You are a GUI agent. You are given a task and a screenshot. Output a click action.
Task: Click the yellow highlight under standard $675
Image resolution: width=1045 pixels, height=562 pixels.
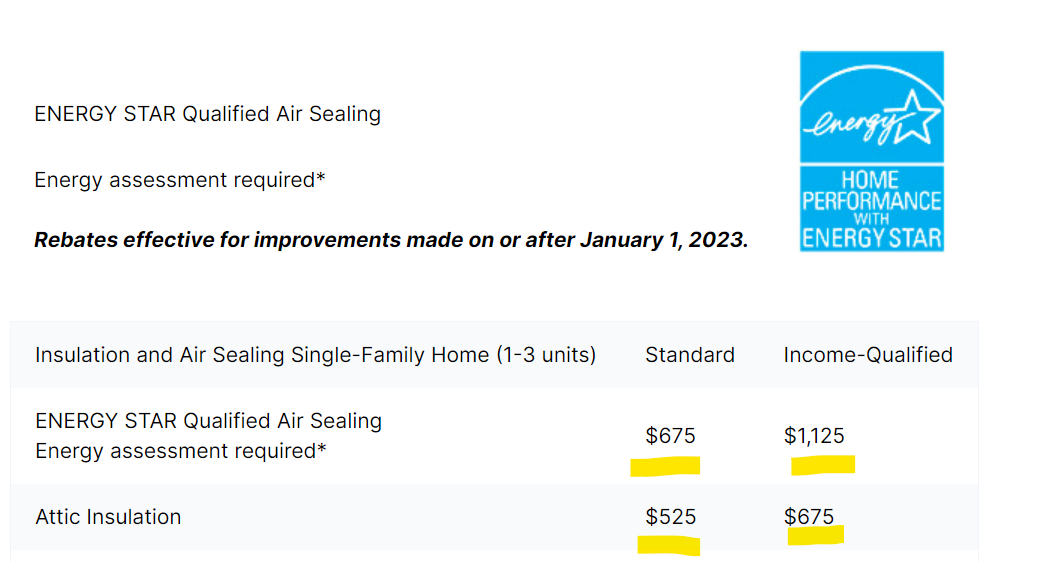(665, 466)
